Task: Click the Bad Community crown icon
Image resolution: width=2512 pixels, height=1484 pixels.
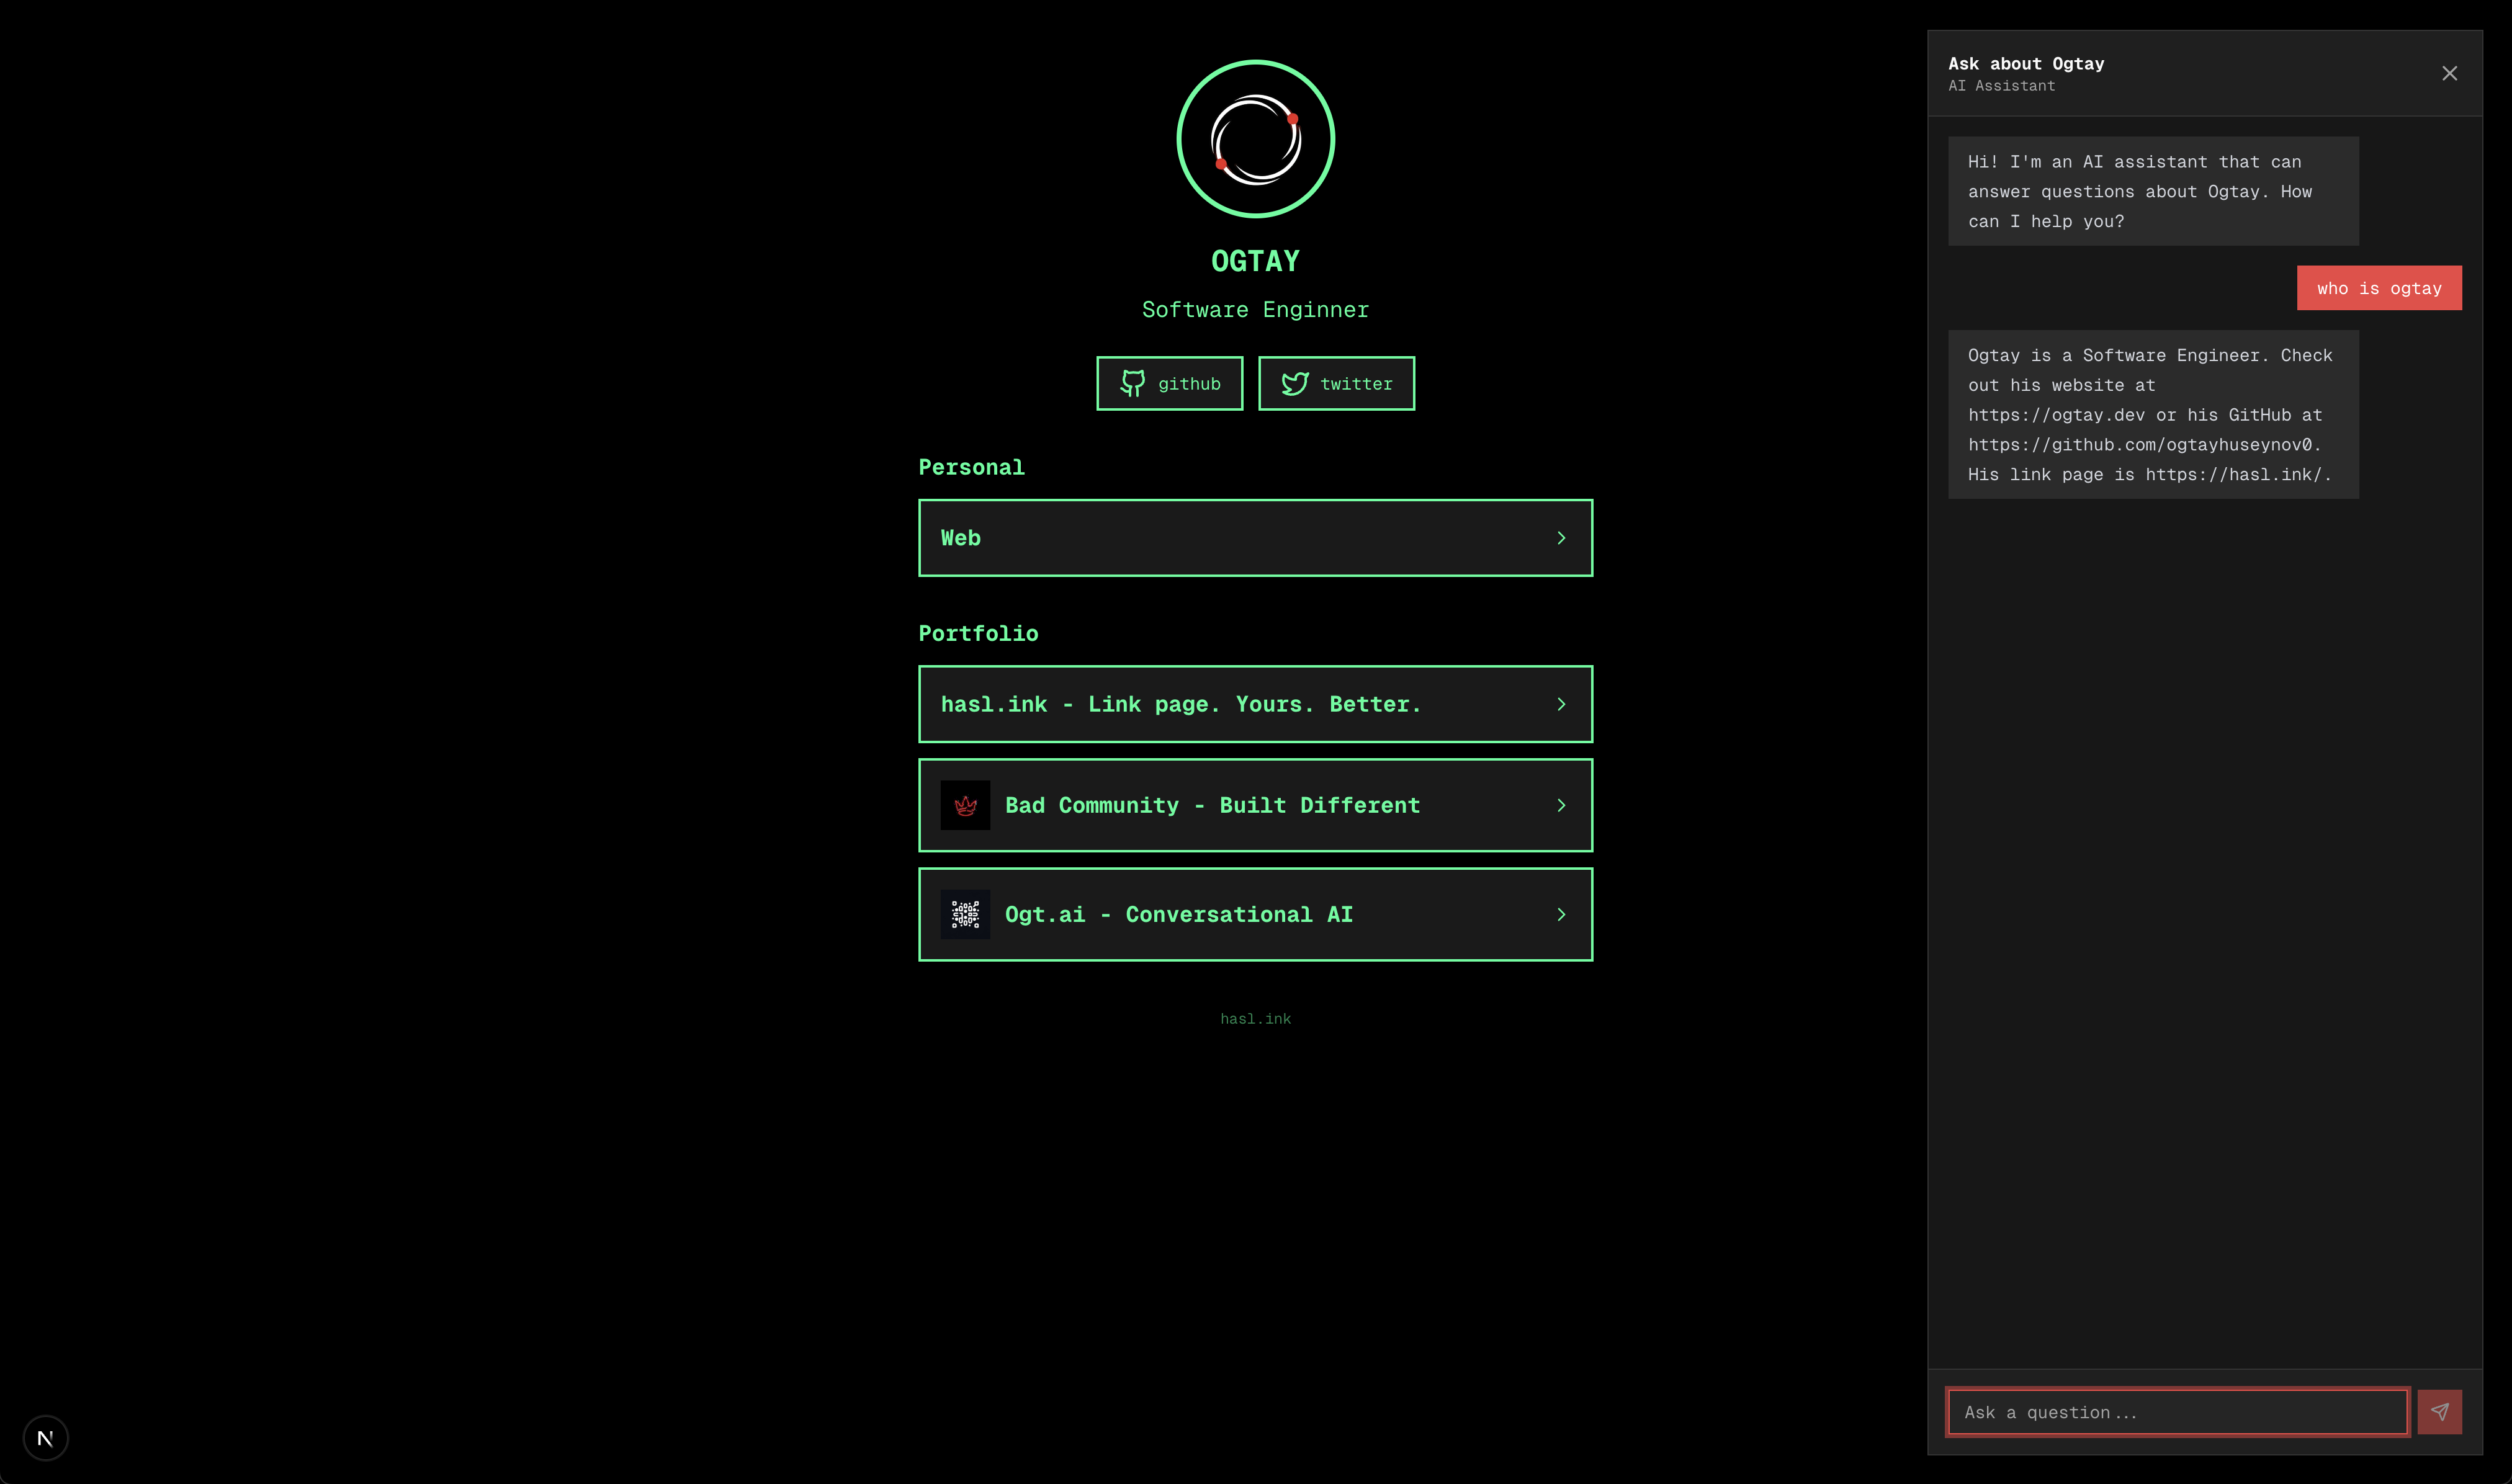Action: [x=965, y=805]
